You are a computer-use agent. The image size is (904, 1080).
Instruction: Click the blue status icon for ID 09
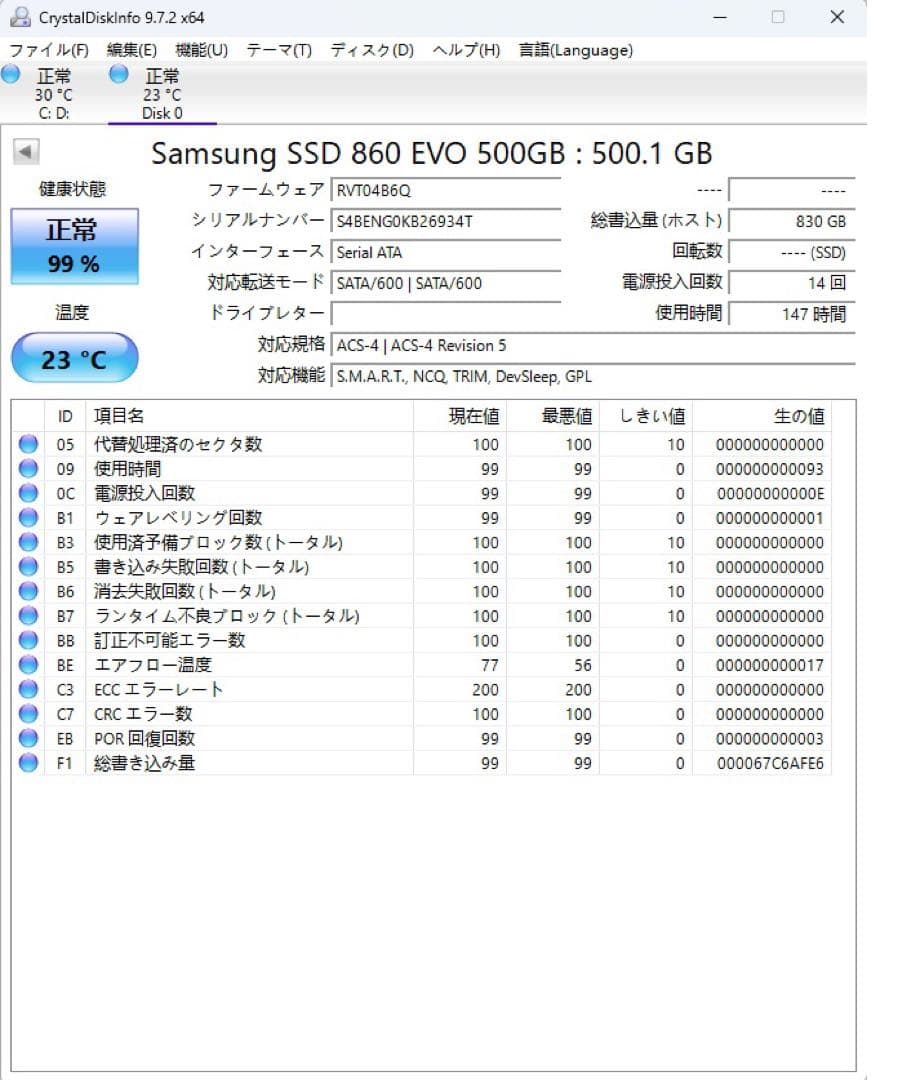click(x=28, y=469)
